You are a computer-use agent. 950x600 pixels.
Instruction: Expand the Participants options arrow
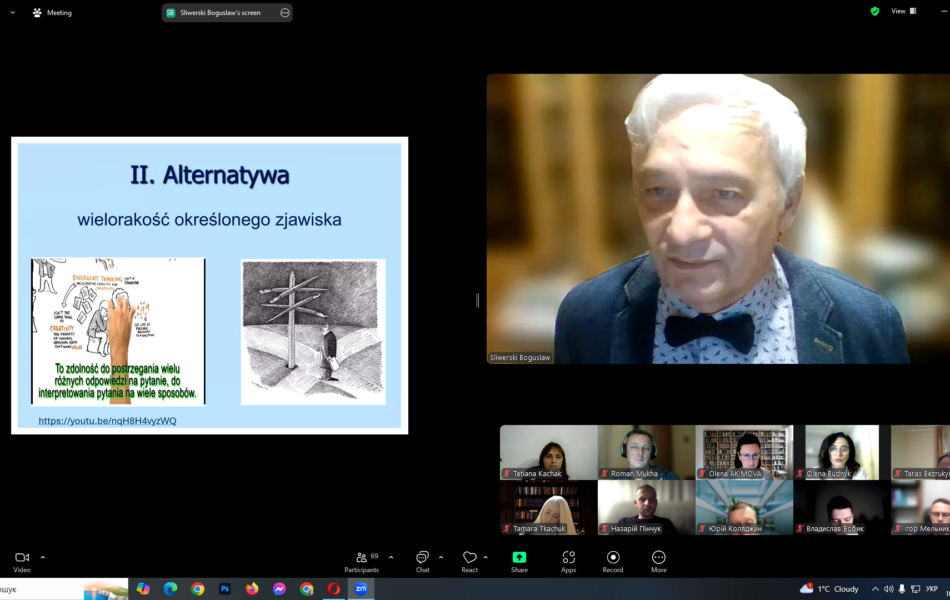point(391,557)
